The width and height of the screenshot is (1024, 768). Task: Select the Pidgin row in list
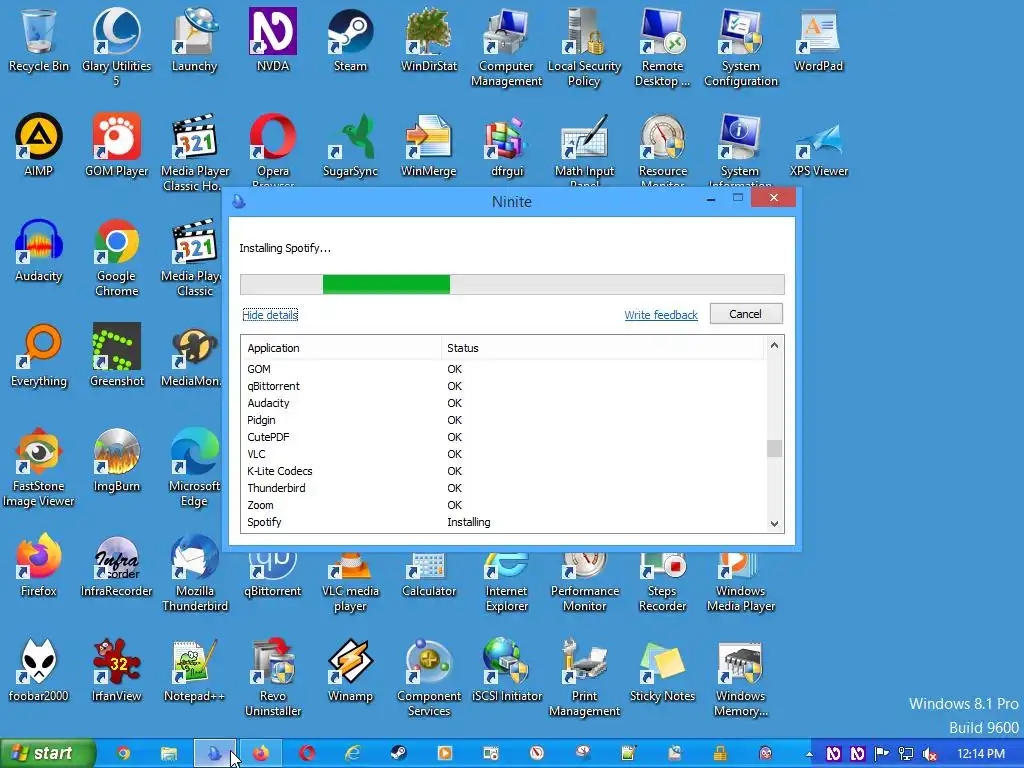(503, 420)
